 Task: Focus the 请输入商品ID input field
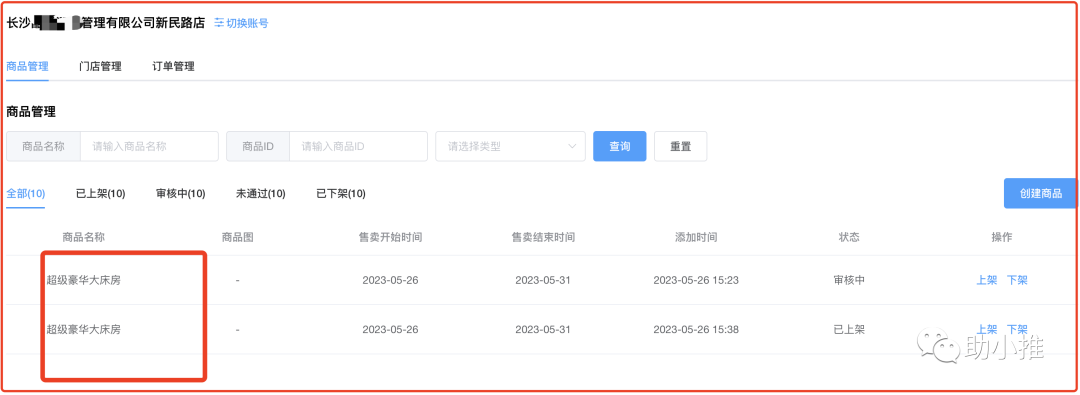click(x=358, y=146)
